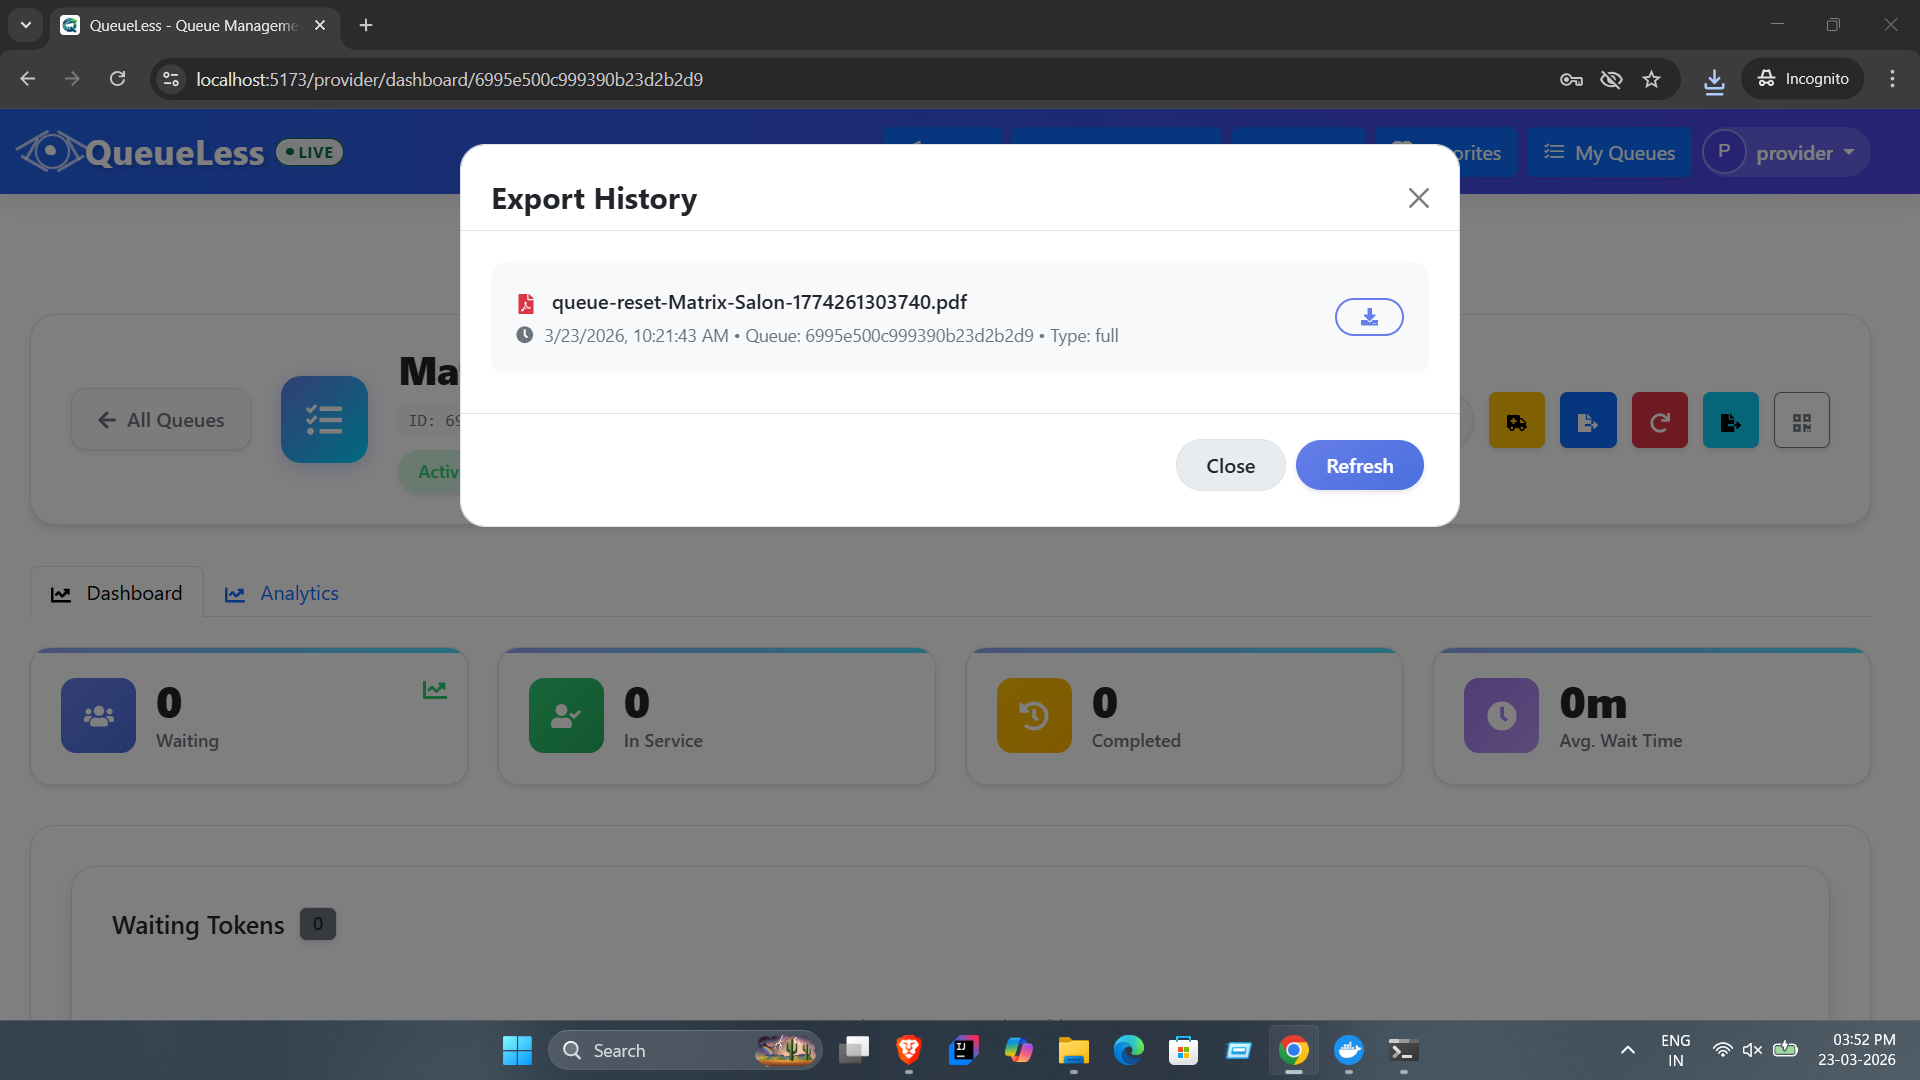Download the queue-reset-Matrix-Salon PDF export
The image size is (1920, 1080).
click(x=1369, y=317)
